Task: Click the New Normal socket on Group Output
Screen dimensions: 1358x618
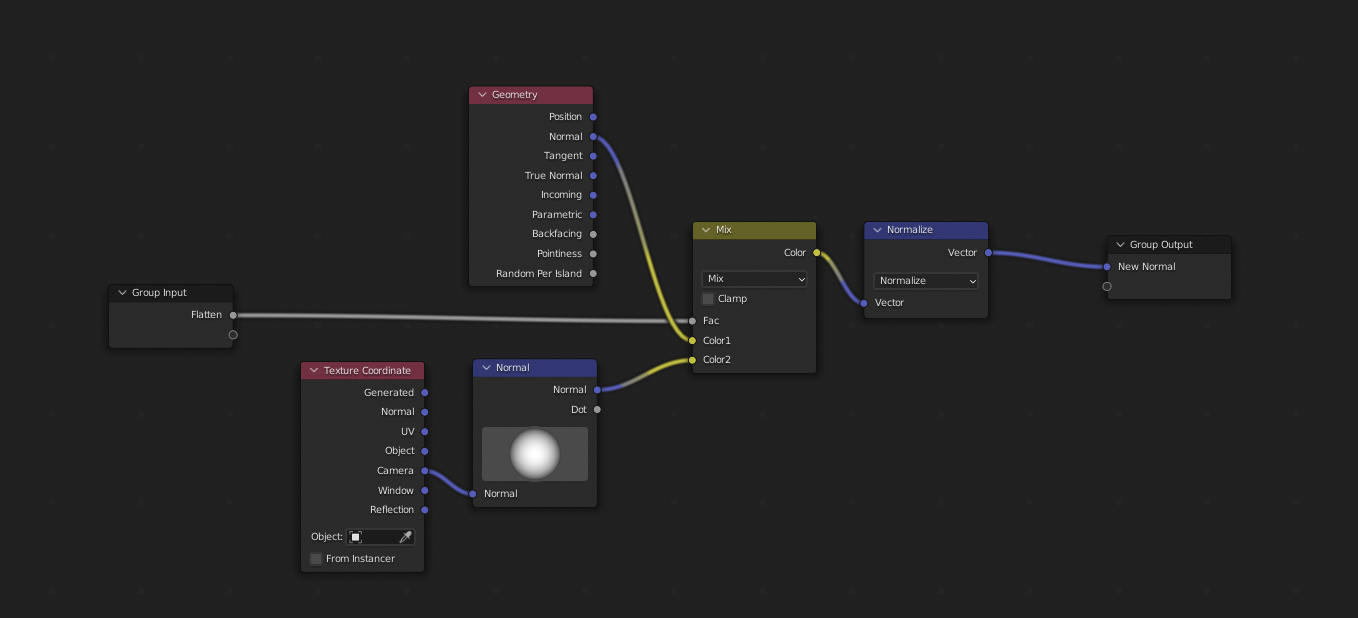Action: click(x=1107, y=267)
